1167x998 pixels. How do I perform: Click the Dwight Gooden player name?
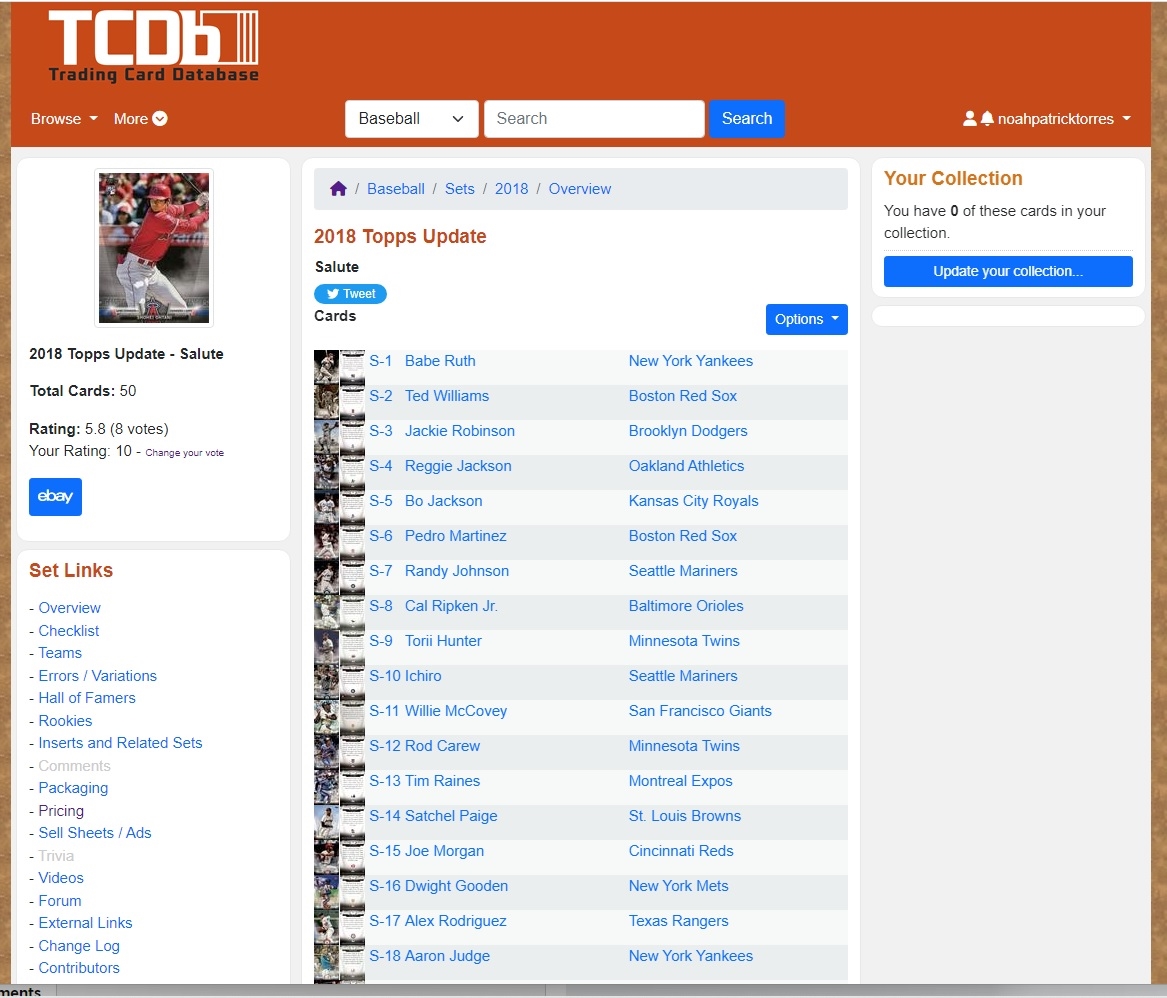click(x=456, y=886)
